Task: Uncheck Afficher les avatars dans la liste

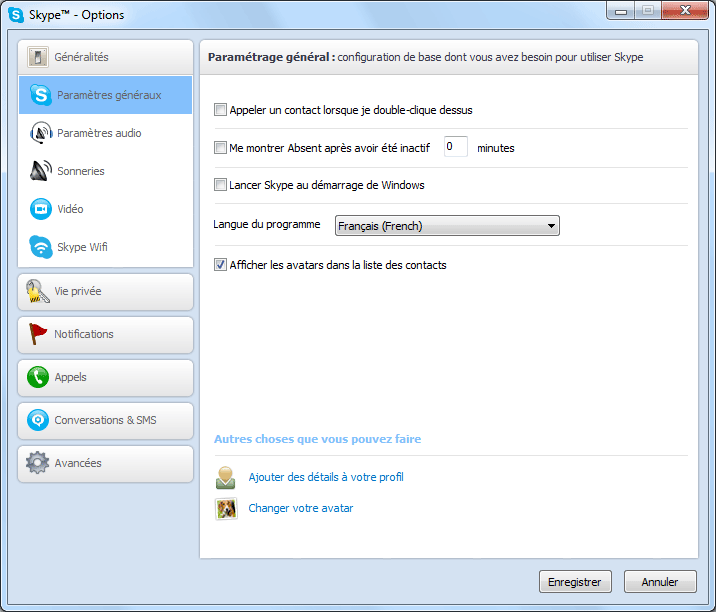Action: tap(220, 264)
